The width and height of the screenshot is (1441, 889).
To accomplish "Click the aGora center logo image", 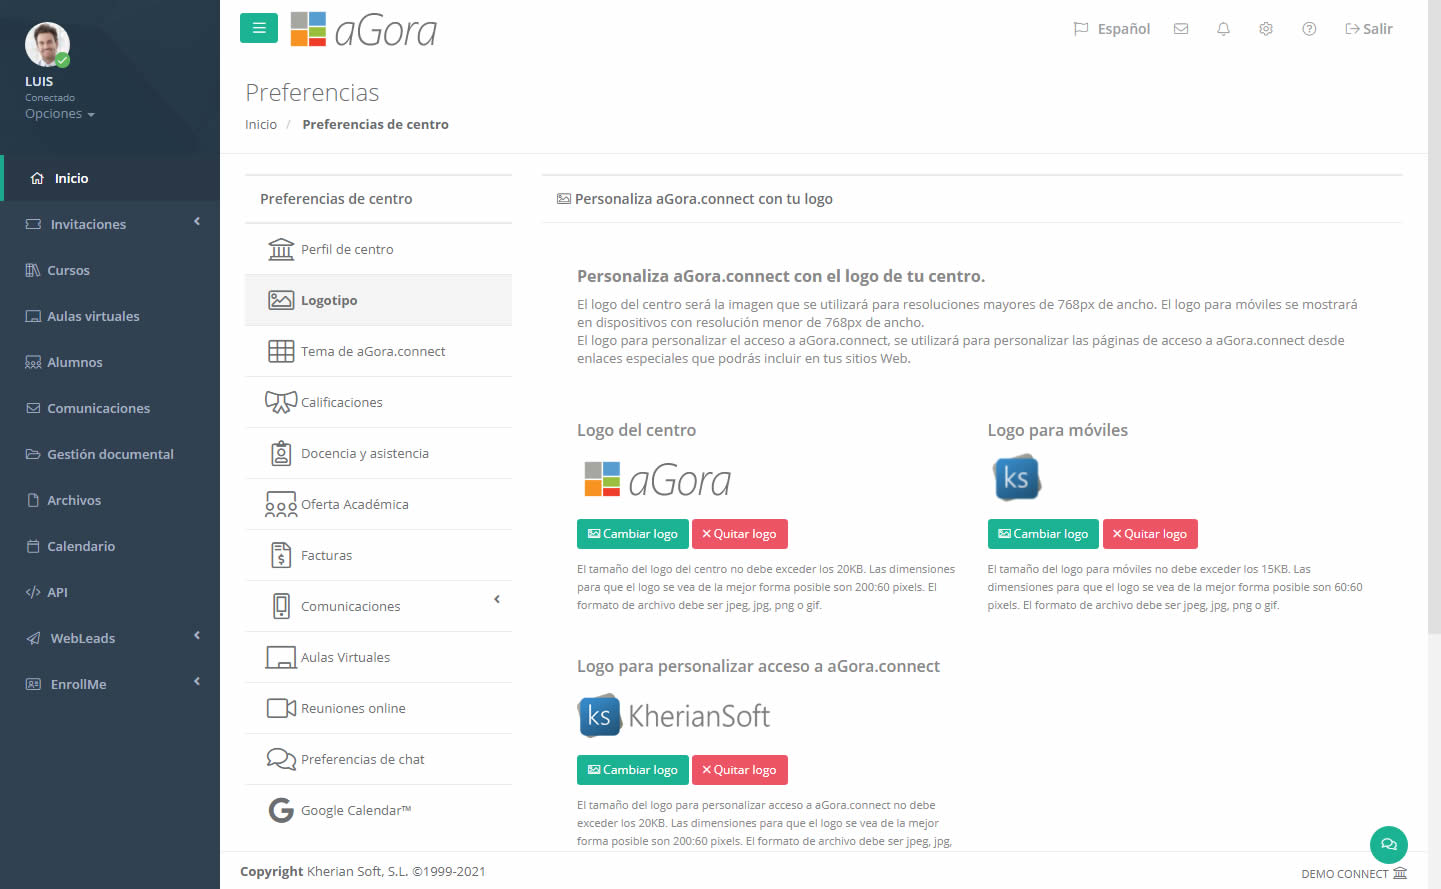I will click(x=657, y=480).
